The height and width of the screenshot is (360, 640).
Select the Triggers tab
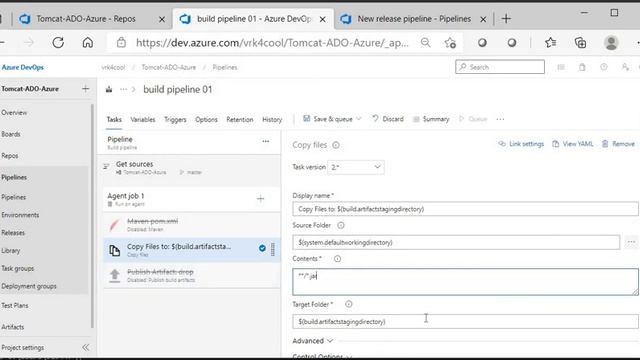click(175, 120)
